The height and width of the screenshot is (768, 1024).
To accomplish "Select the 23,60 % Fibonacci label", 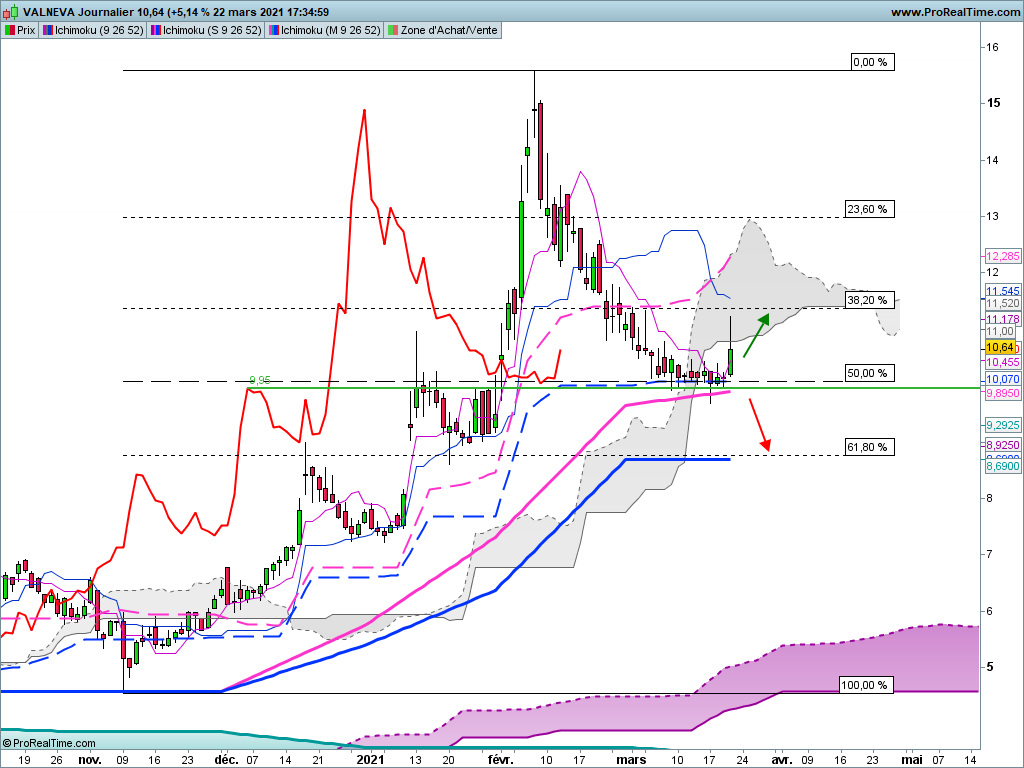I will (x=869, y=209).
